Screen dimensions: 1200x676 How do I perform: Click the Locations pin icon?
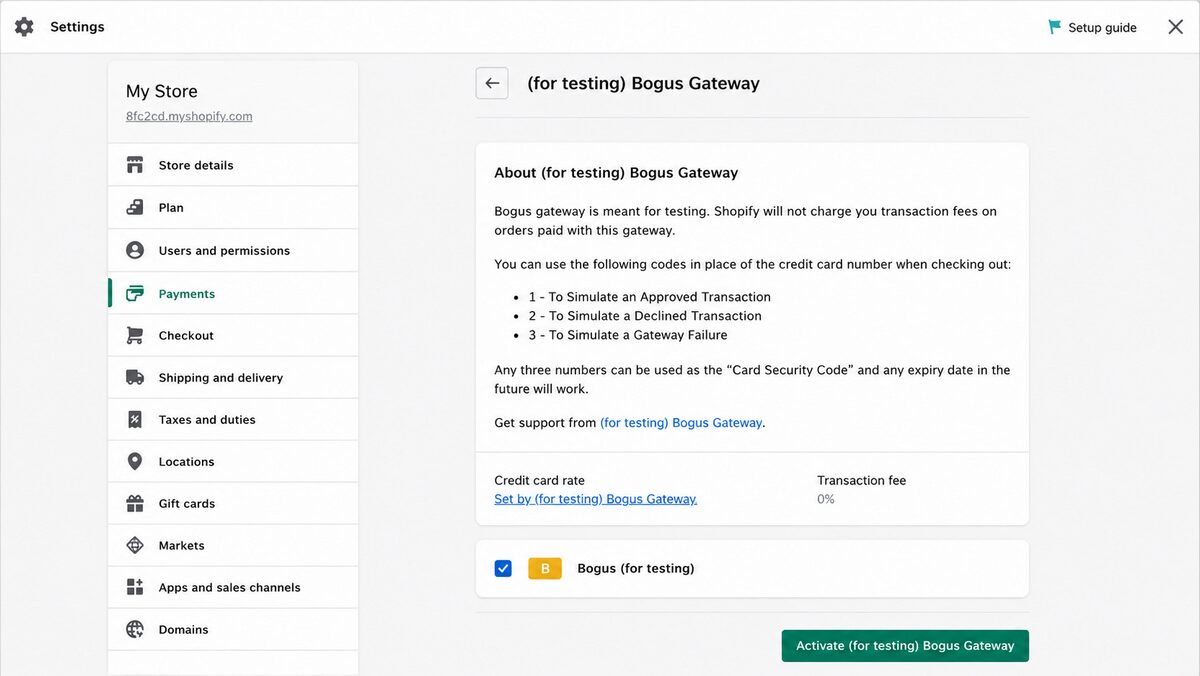point(135,462)
